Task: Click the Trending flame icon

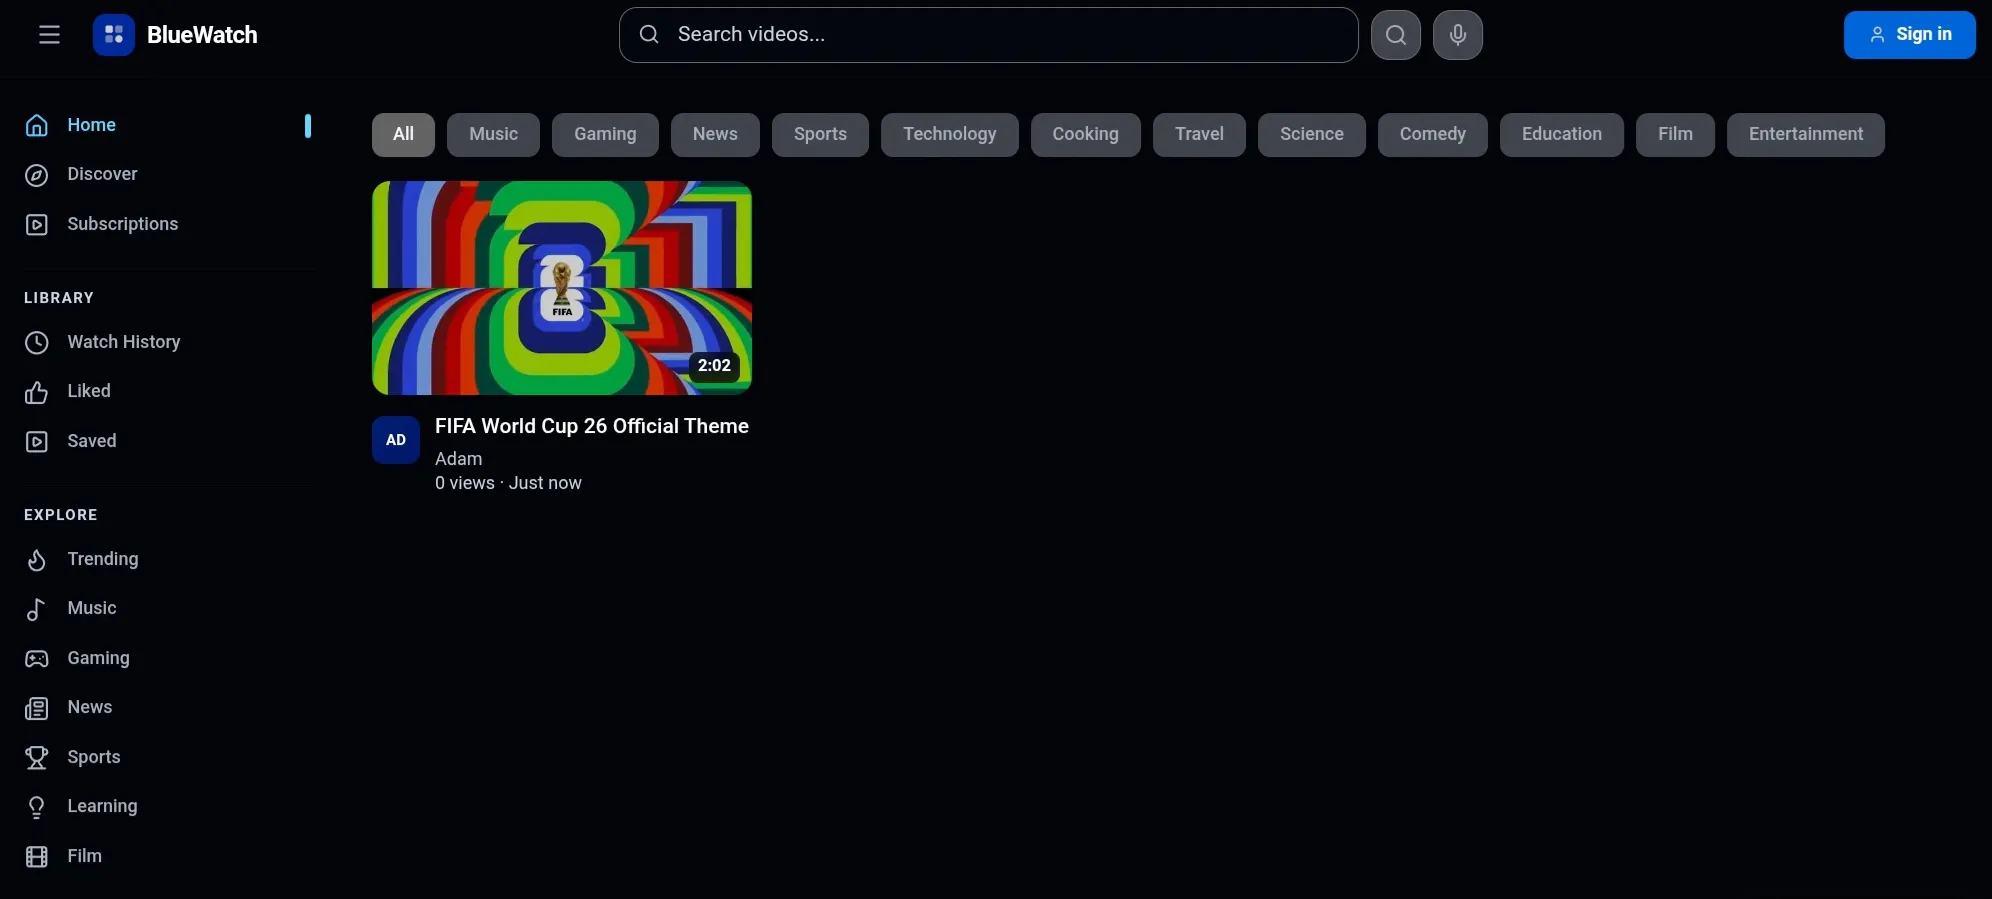Action: pyautogui.click(x=37, y=560)
